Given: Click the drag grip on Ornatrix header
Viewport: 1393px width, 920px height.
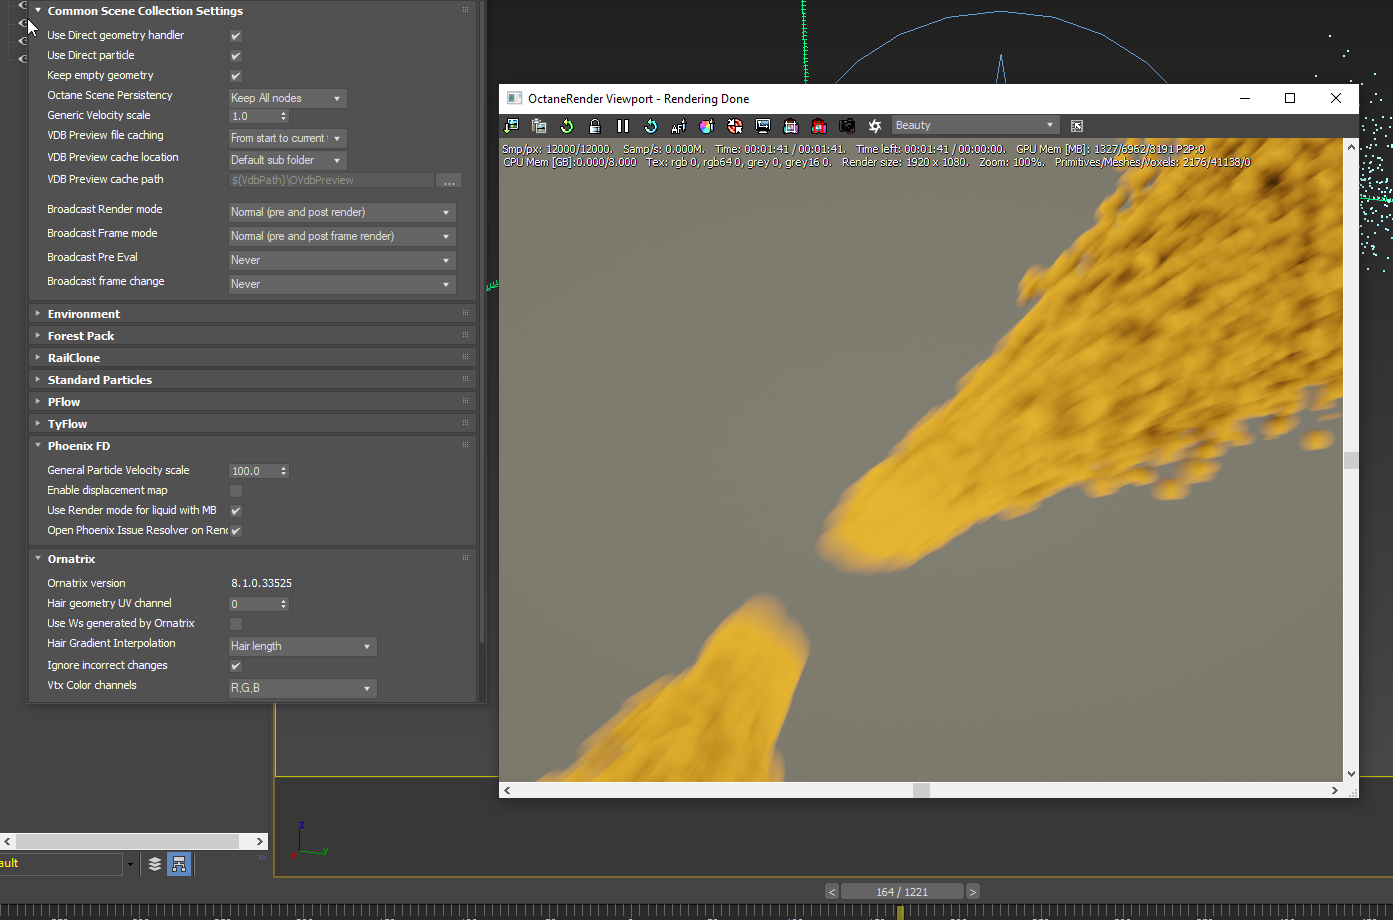Looking at the screenshot, I should (465, 558).
